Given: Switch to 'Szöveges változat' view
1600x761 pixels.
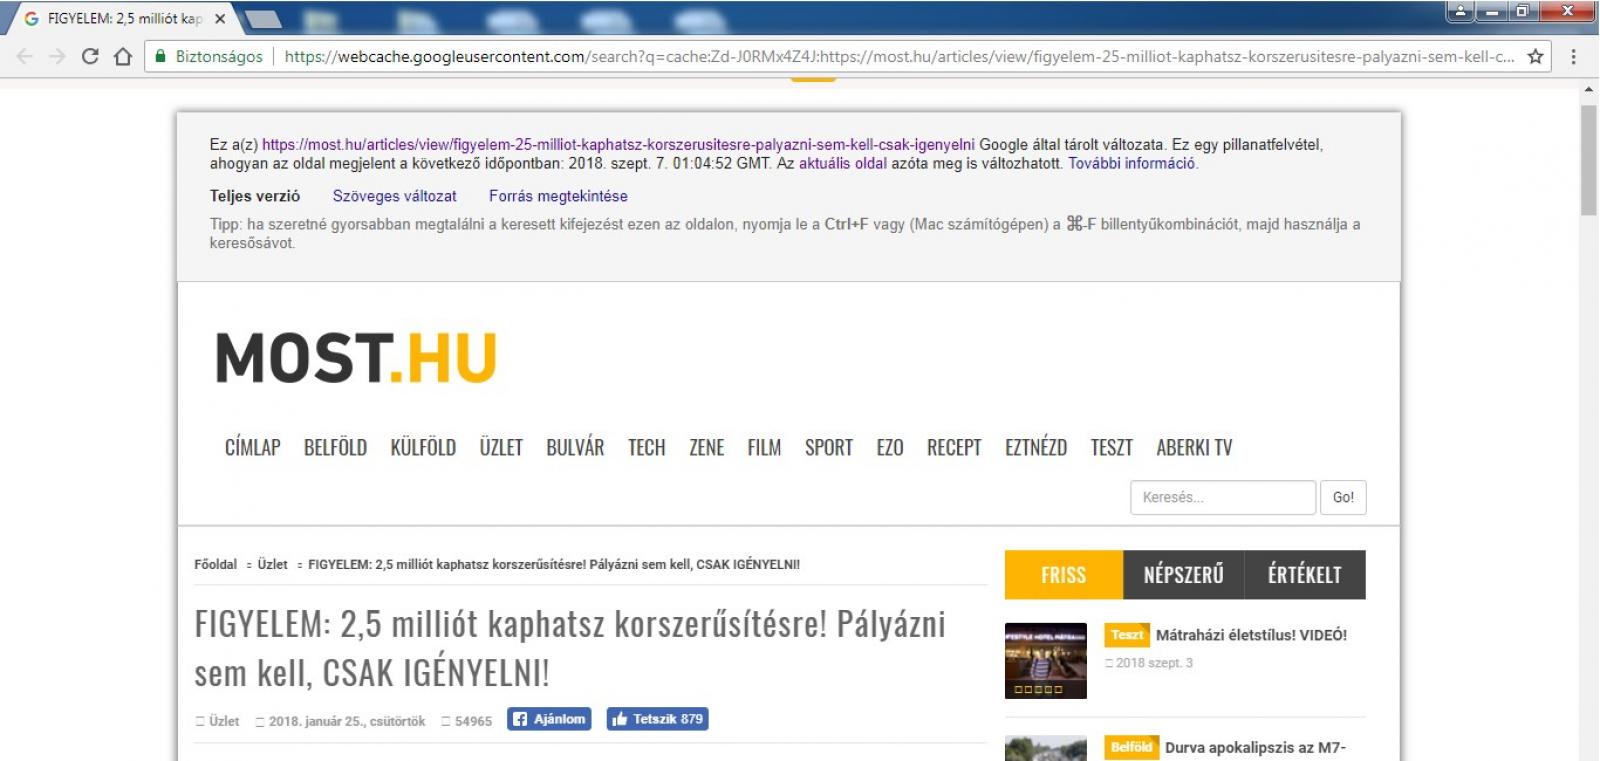Looking at the screenshot, I should (x=394, y=196).
